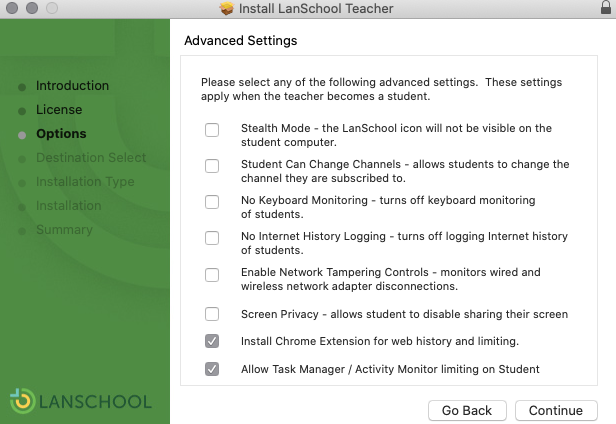Click the Continue button
This screenshot has width=616, height=424.
(556, 410)
